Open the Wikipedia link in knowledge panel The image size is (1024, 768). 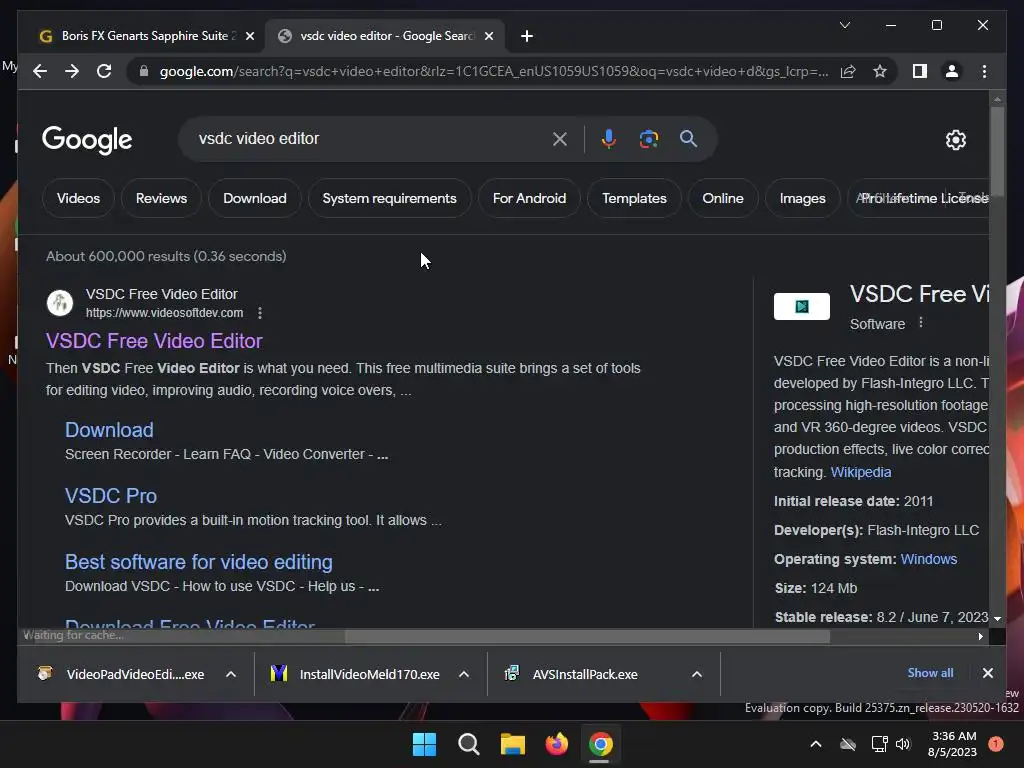pyautogui.click(x=860, y=472)
